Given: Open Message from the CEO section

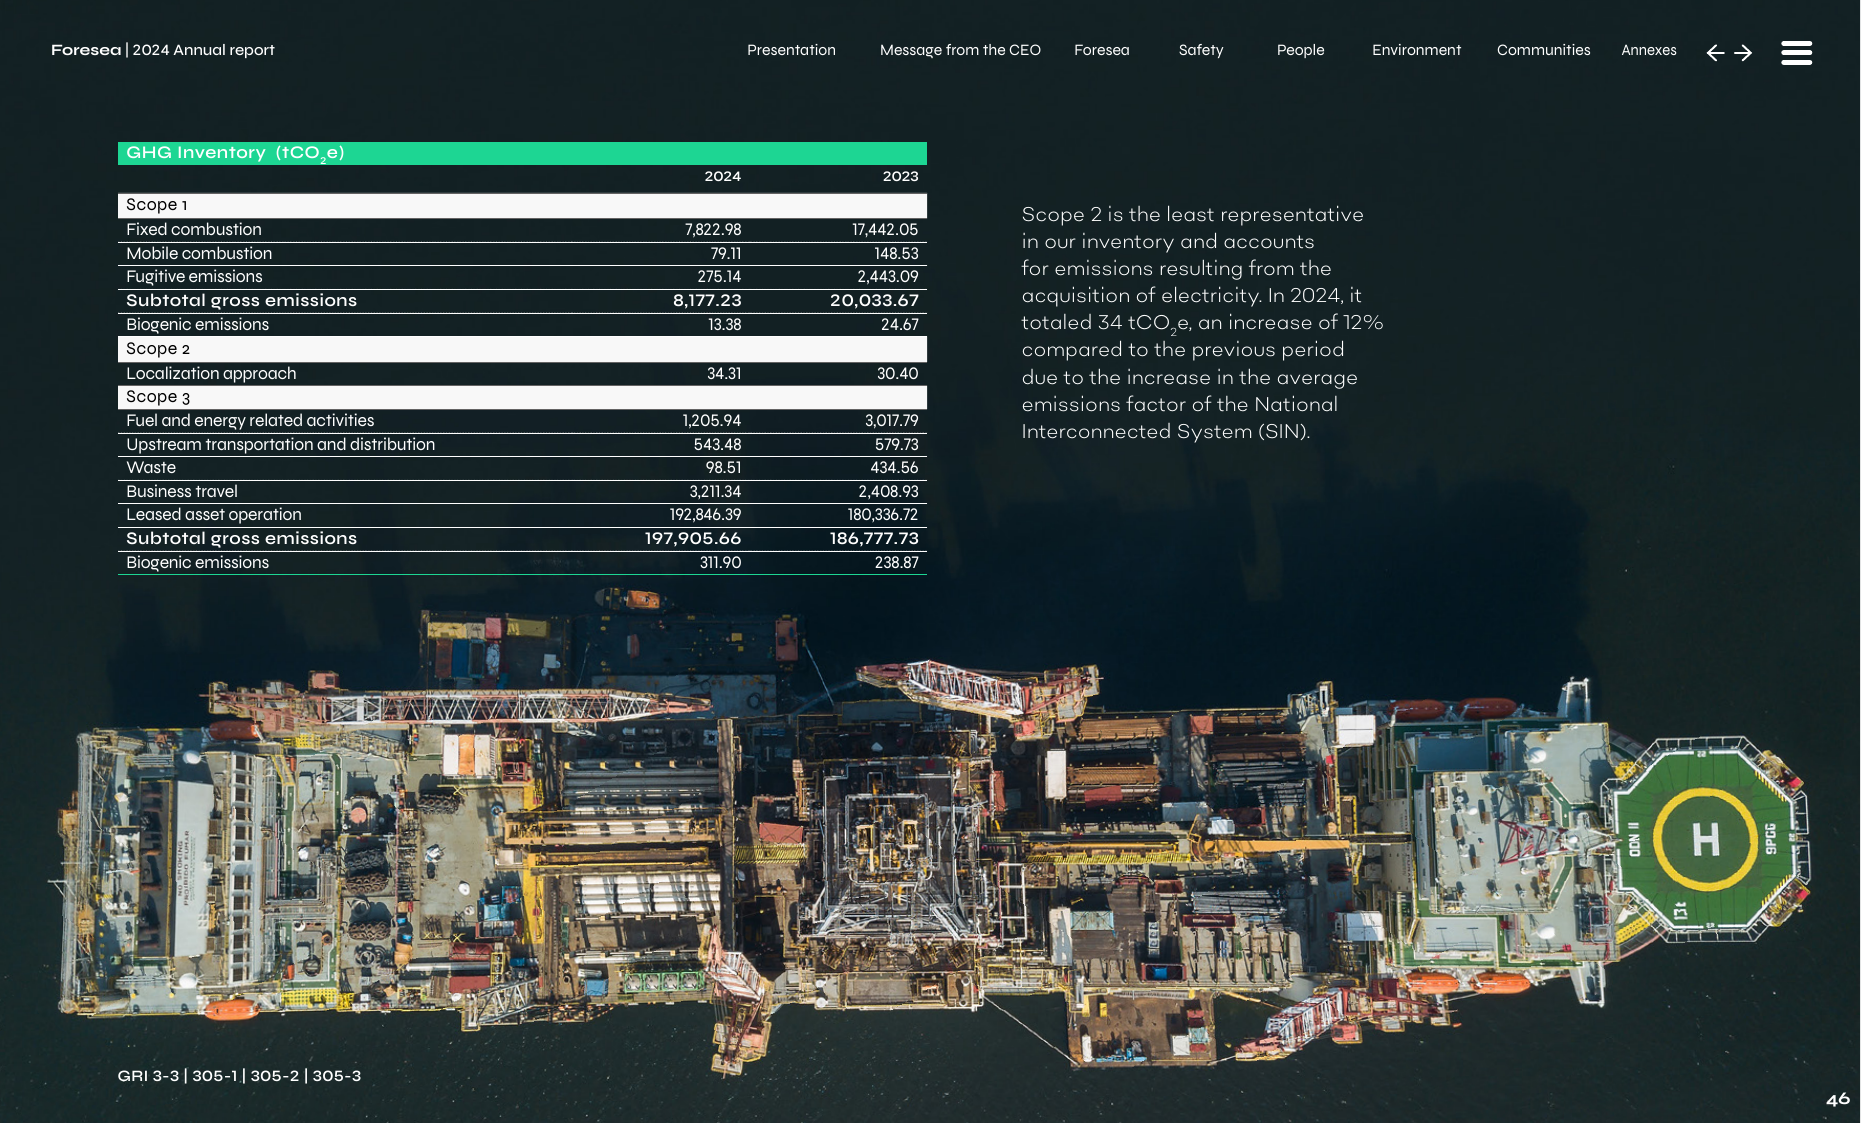Looking at the screenshot, I should [x=960, y=50].
